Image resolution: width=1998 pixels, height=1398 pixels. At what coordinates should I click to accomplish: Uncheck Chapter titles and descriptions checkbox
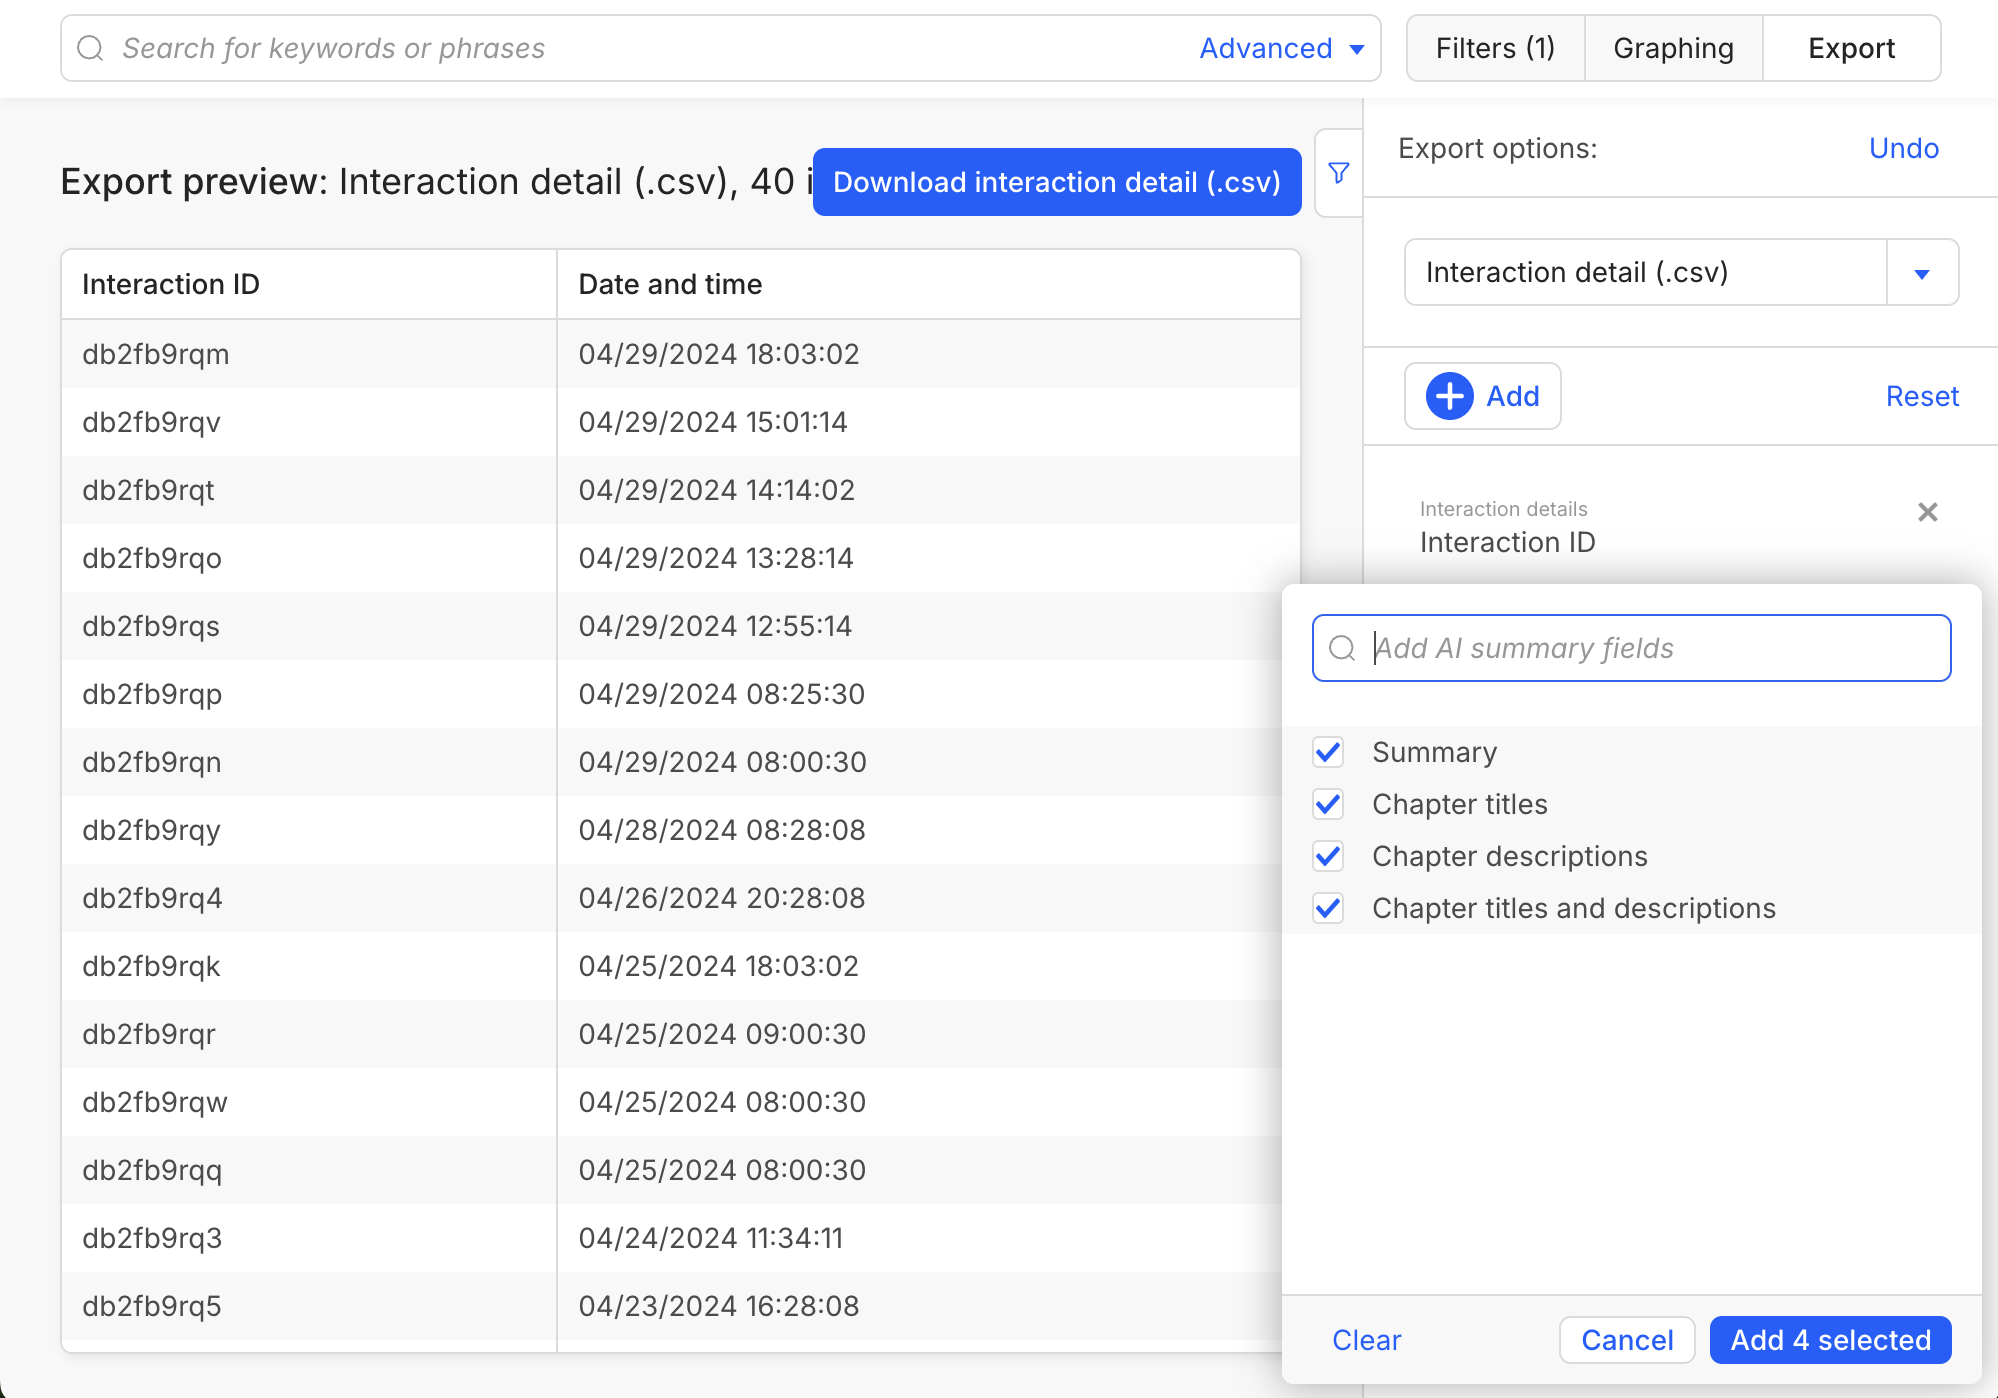(x=1328, y=908)
